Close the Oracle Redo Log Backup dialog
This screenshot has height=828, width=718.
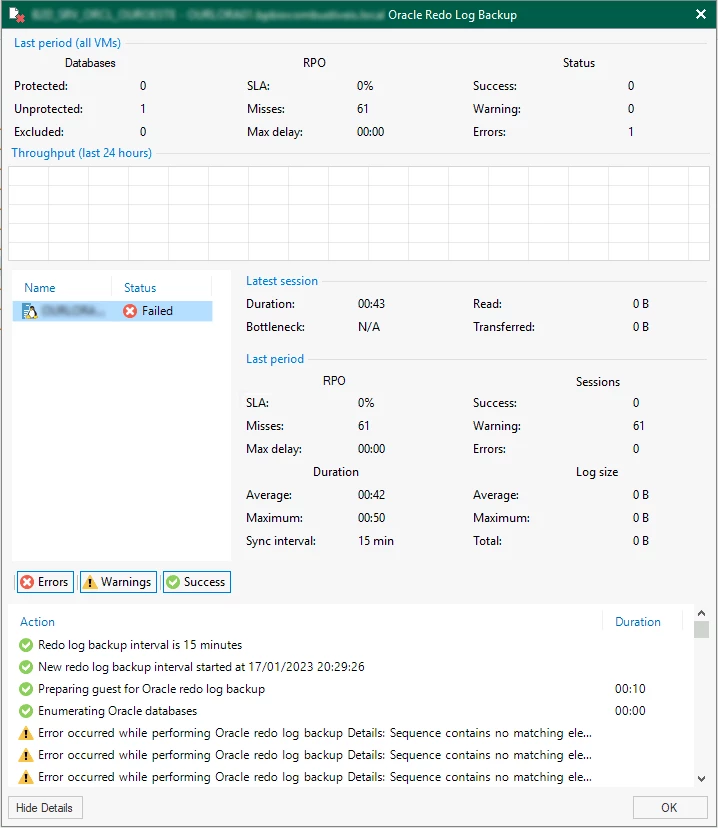click(701, 14)
